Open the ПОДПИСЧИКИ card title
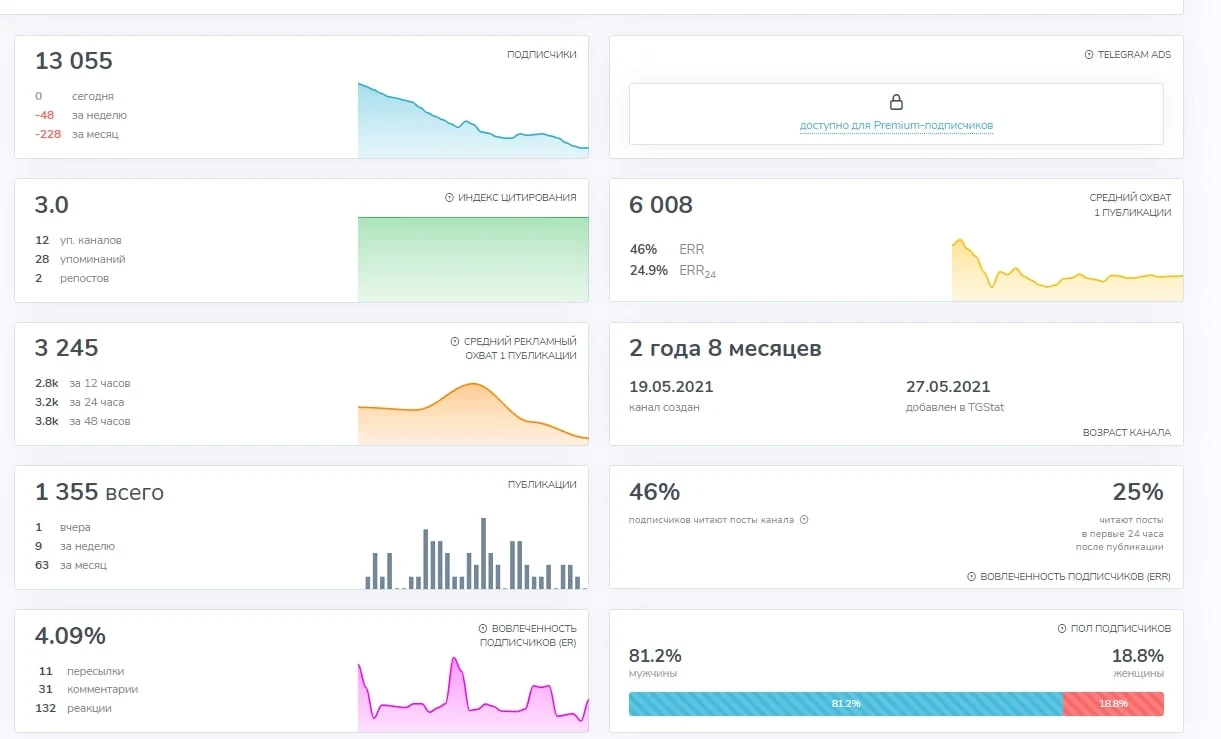Viewport: 1221px width, 739px height. 541,55
